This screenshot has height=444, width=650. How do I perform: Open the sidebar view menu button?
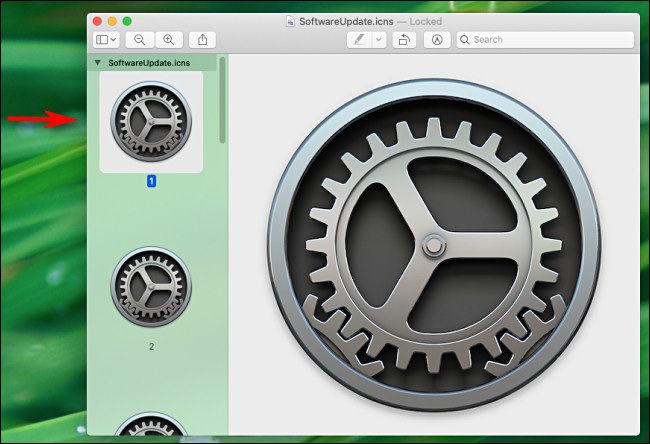[x=106, y=40]
